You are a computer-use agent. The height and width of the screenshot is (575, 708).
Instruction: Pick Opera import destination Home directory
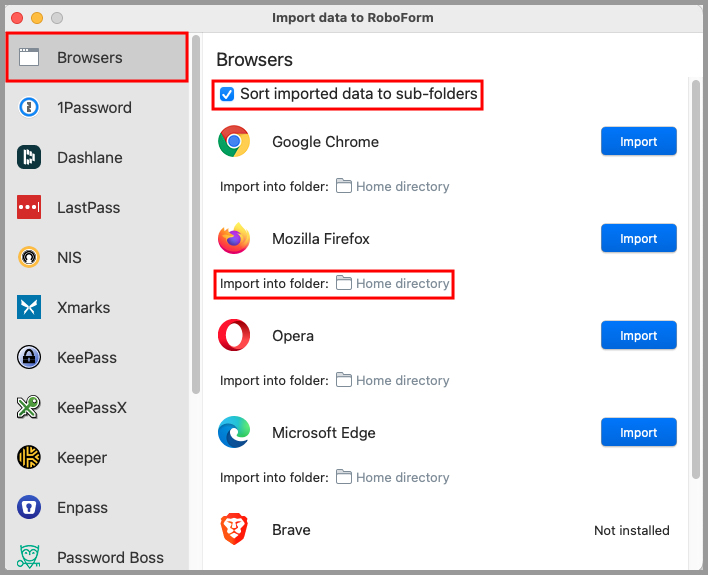pos(392,381)
